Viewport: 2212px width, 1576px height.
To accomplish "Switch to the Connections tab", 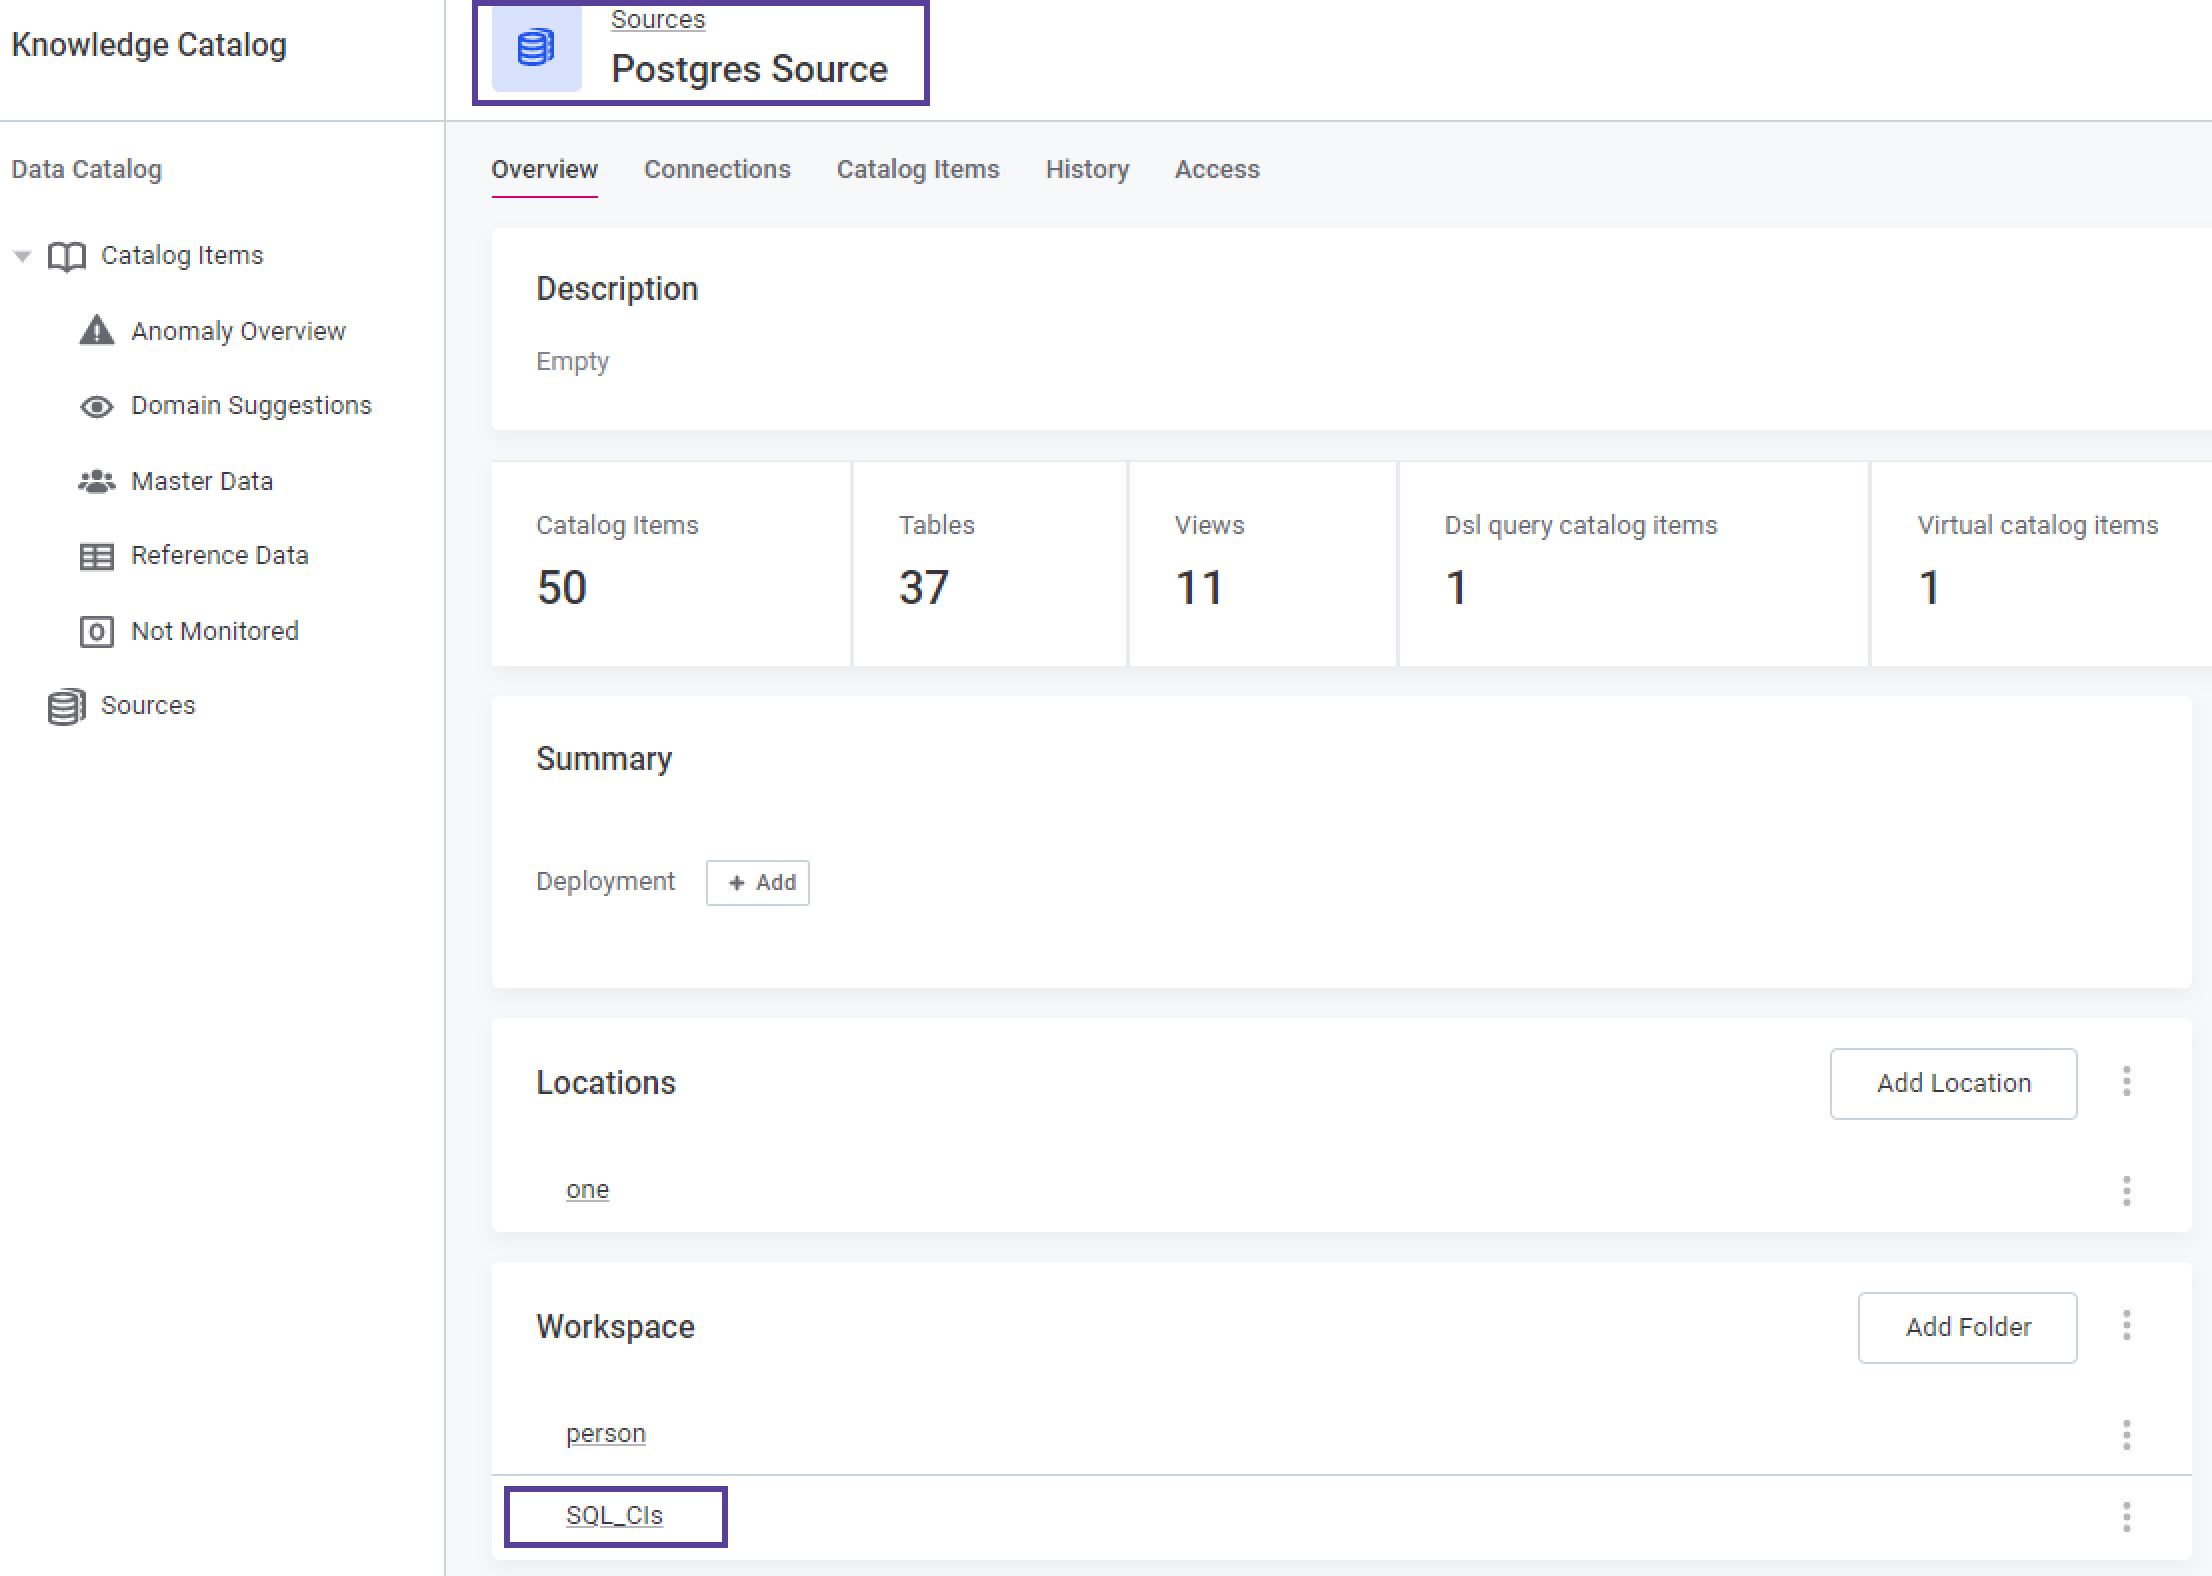I will click(715, 169).
